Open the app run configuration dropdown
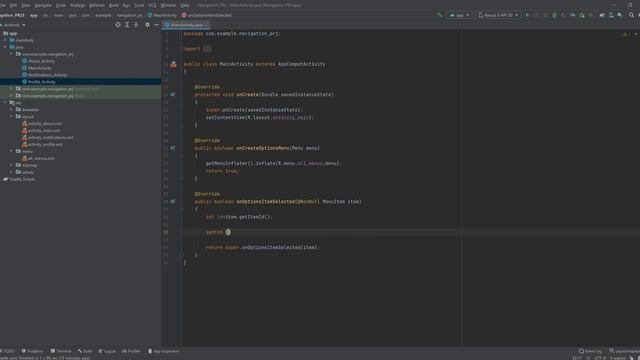Viewport: 640px width, 360px height. pyautogui.click(x=459, y=15)
